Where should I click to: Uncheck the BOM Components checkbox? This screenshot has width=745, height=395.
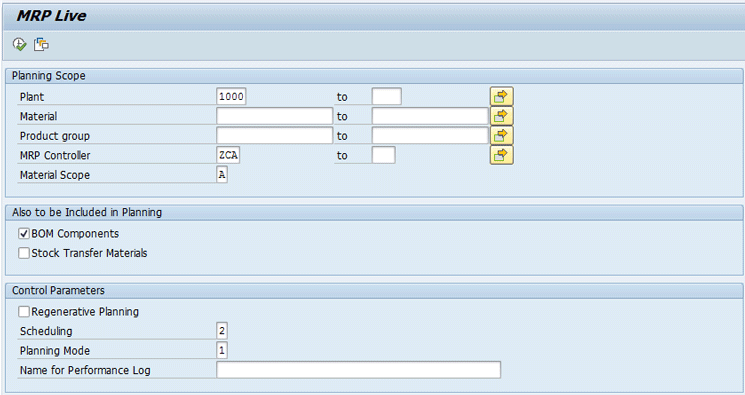(x=24, y=233)
